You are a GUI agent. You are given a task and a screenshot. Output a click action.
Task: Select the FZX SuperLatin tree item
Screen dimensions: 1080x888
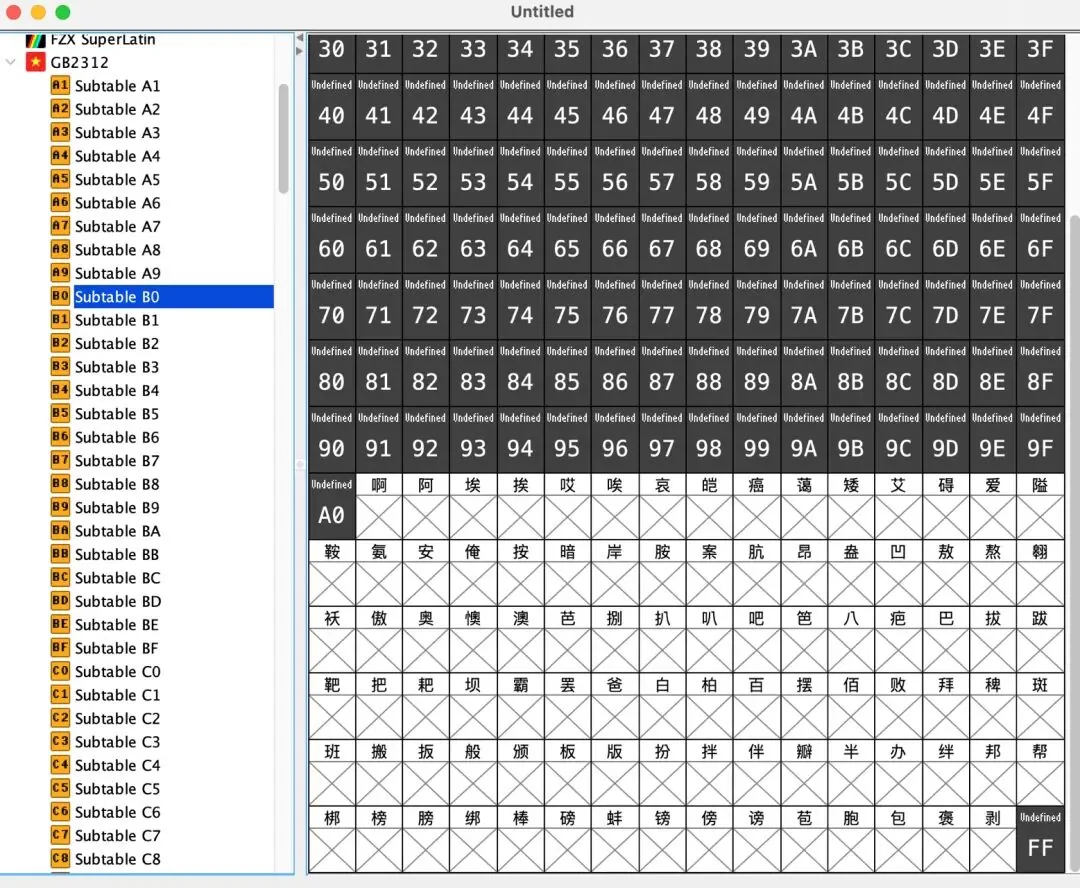[x=103, y=39]
